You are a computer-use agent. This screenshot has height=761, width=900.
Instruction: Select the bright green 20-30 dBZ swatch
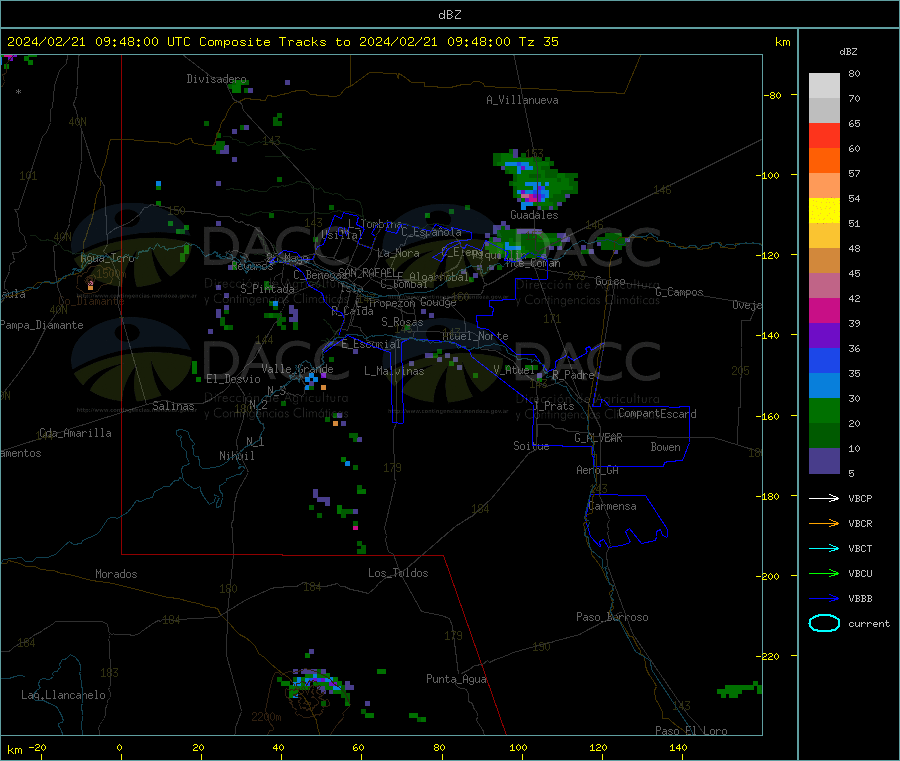tap(824, 410)
